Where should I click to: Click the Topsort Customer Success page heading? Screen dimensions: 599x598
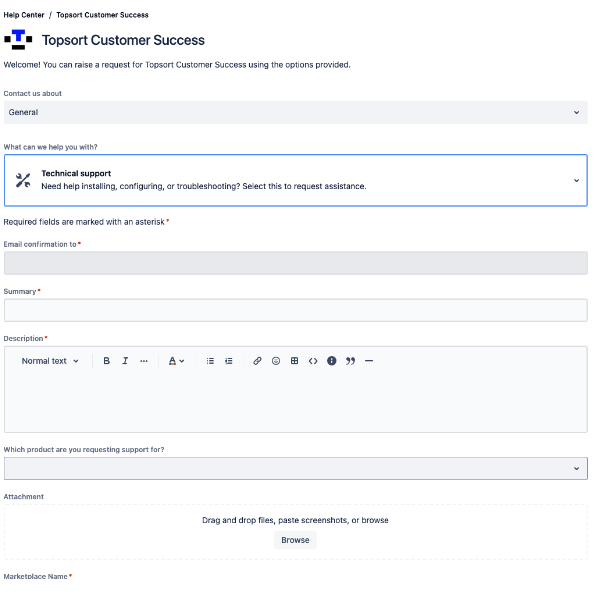click(123, 40)
